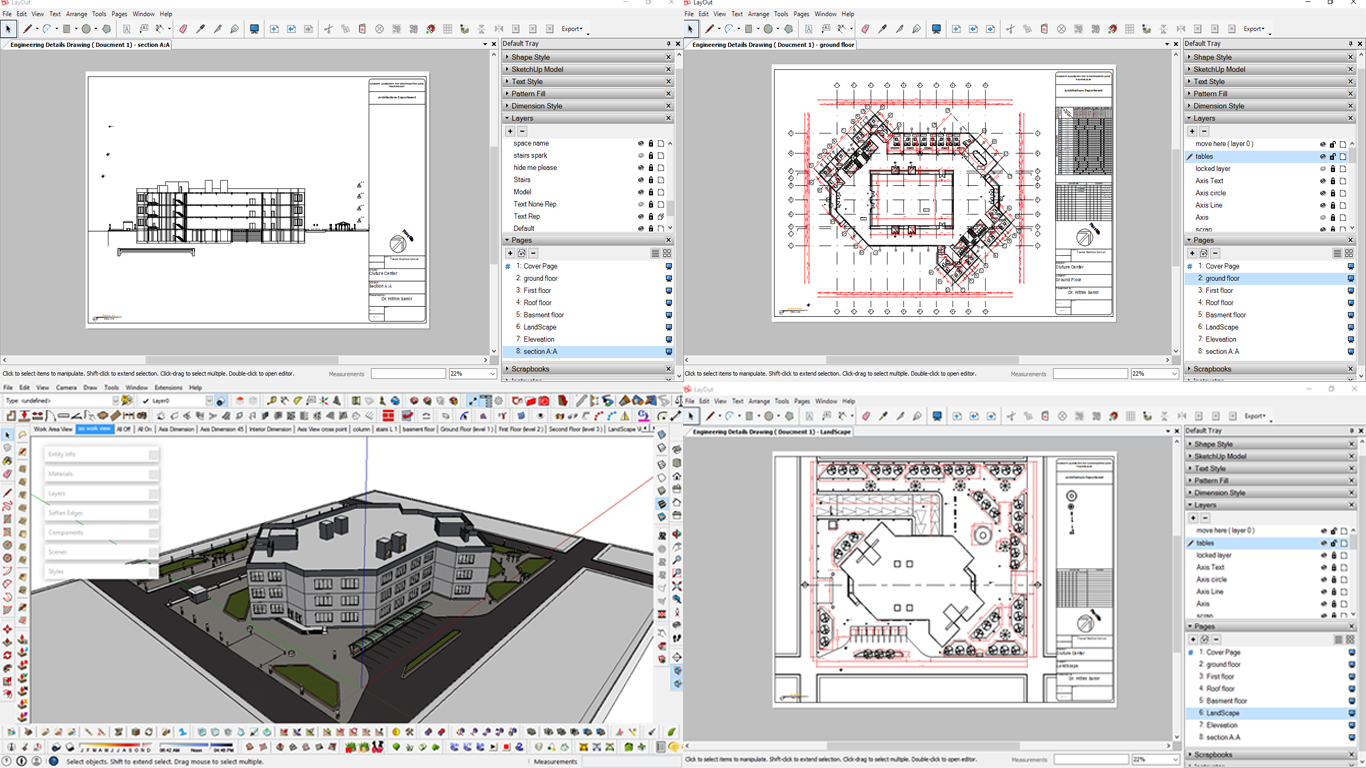Switch to the 'Axis Dimension 45' scene tab
The image size is (1366, 768).
click(222, 429)
